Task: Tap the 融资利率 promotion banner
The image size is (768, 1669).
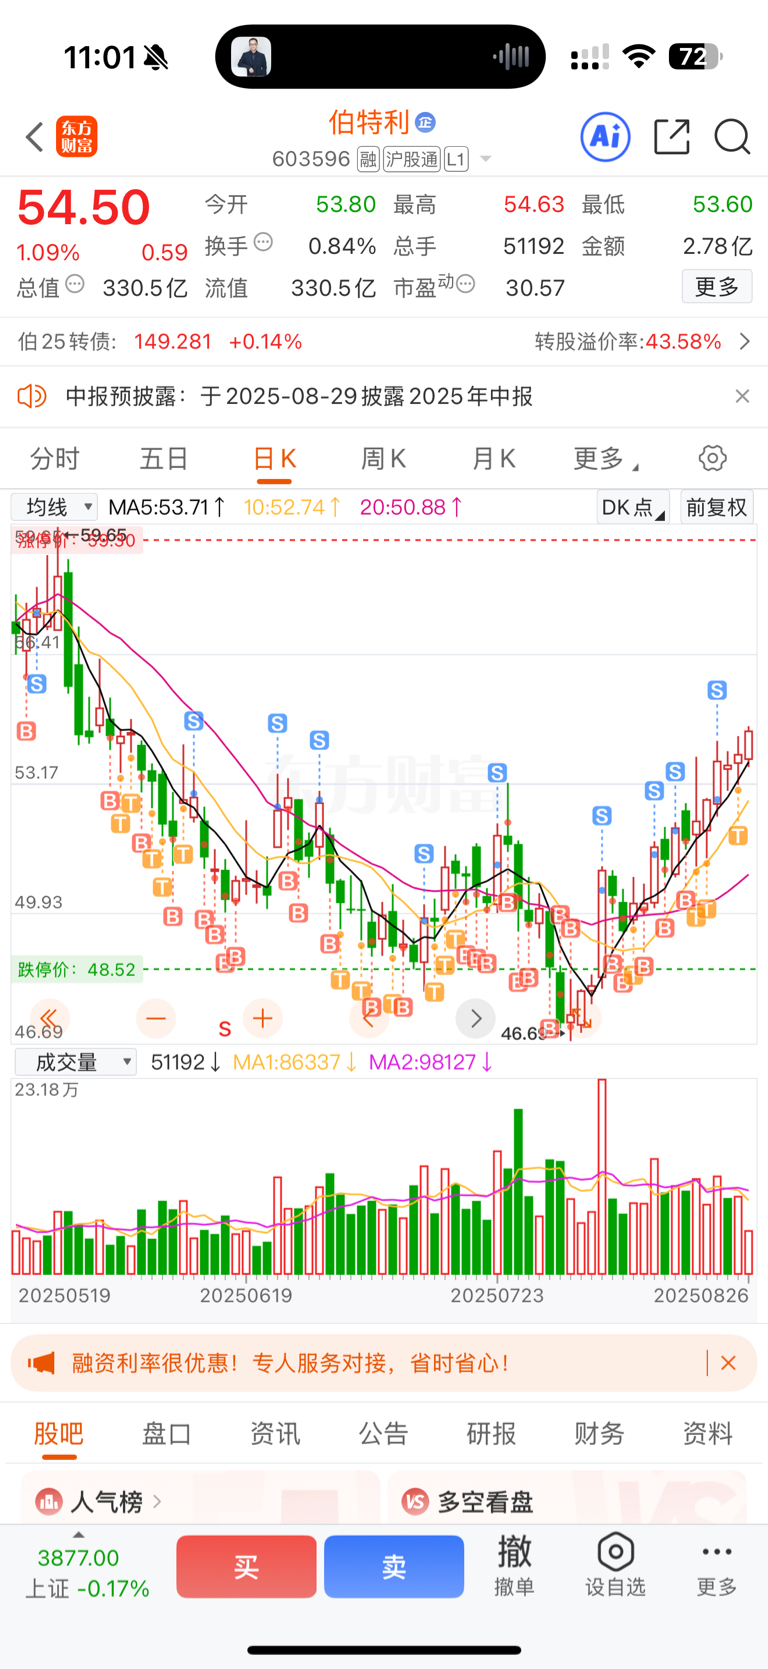Action: coord(384,1363)
